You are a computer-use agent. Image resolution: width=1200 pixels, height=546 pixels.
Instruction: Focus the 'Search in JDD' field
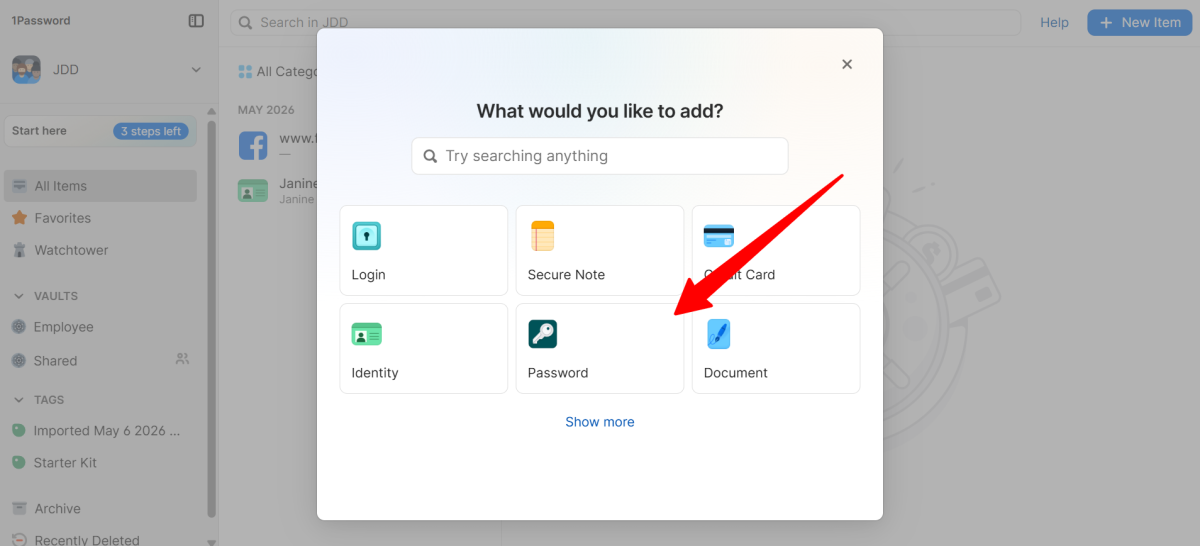pos(625,22)
